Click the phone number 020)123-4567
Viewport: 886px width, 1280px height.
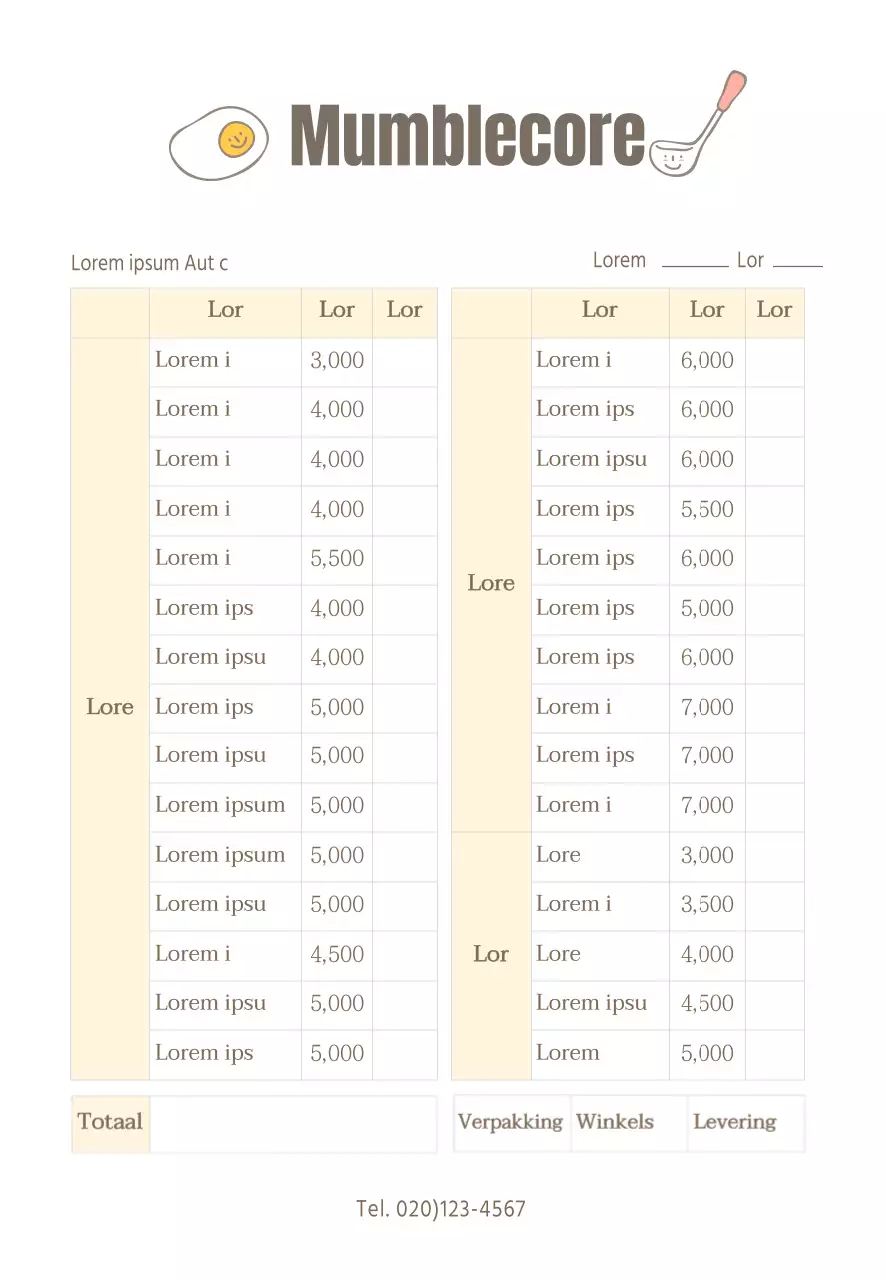pyautogui.click(x=441, y=1209)
